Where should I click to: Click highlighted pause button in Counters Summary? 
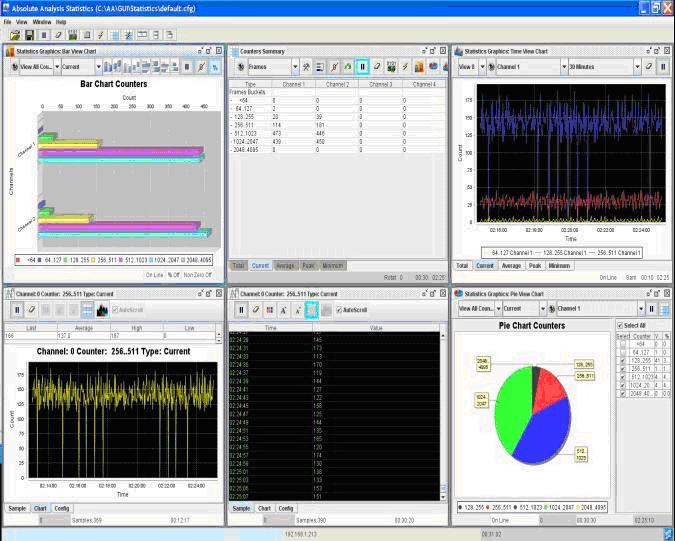coord(362,67)
